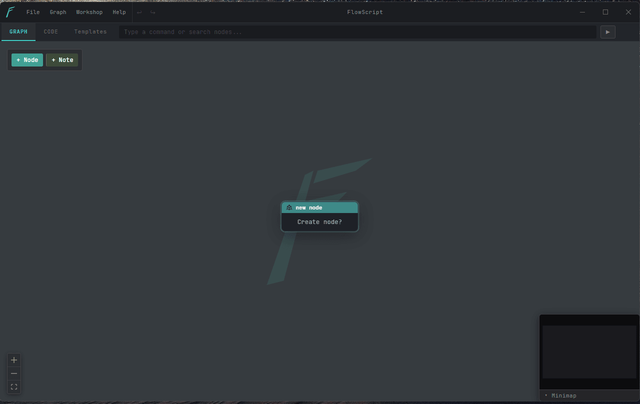Collapse the Minimap panel
The image size is (640, 404).
(x=561, y=395)
